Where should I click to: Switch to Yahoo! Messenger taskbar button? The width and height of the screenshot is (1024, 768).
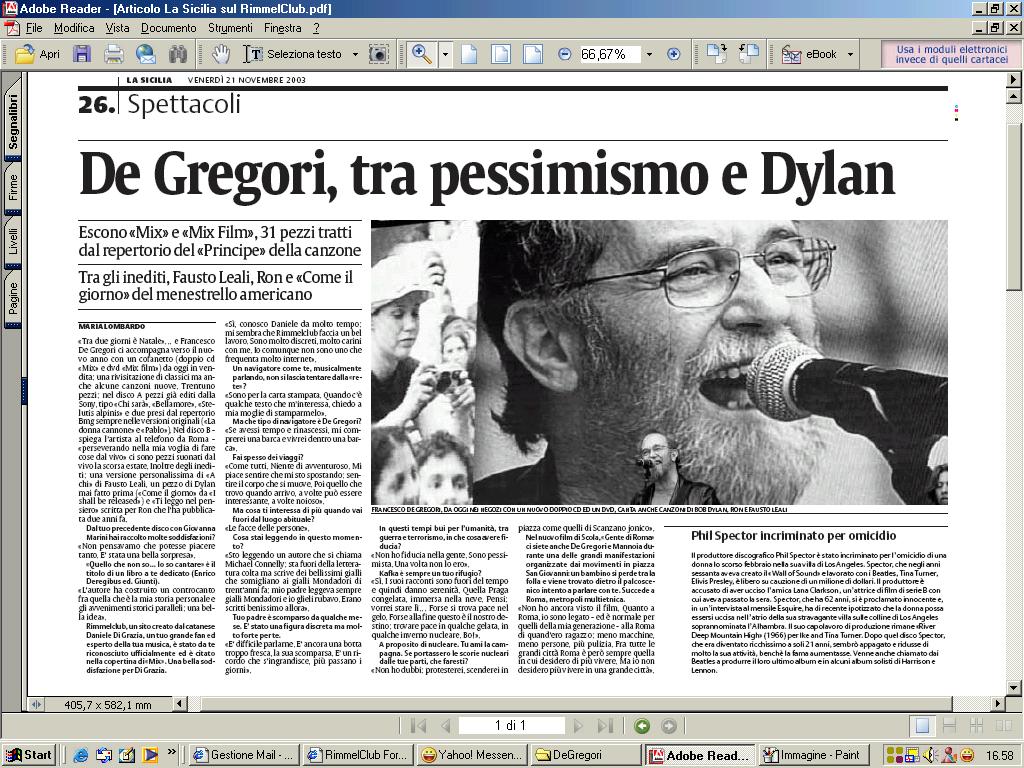point(472,755)
